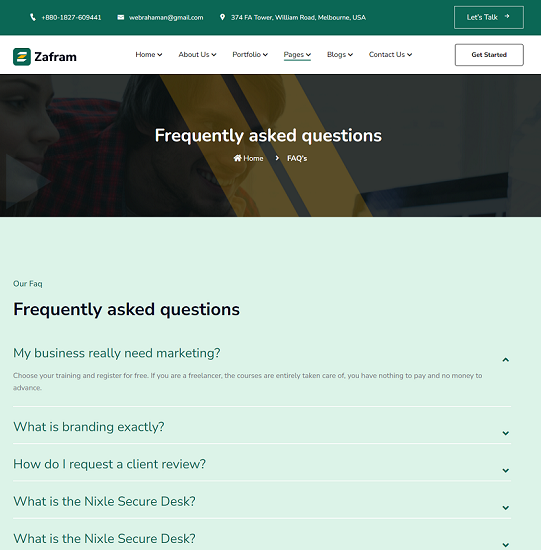
Task: Open the Contact Us menu
Action: click(390, 54)
